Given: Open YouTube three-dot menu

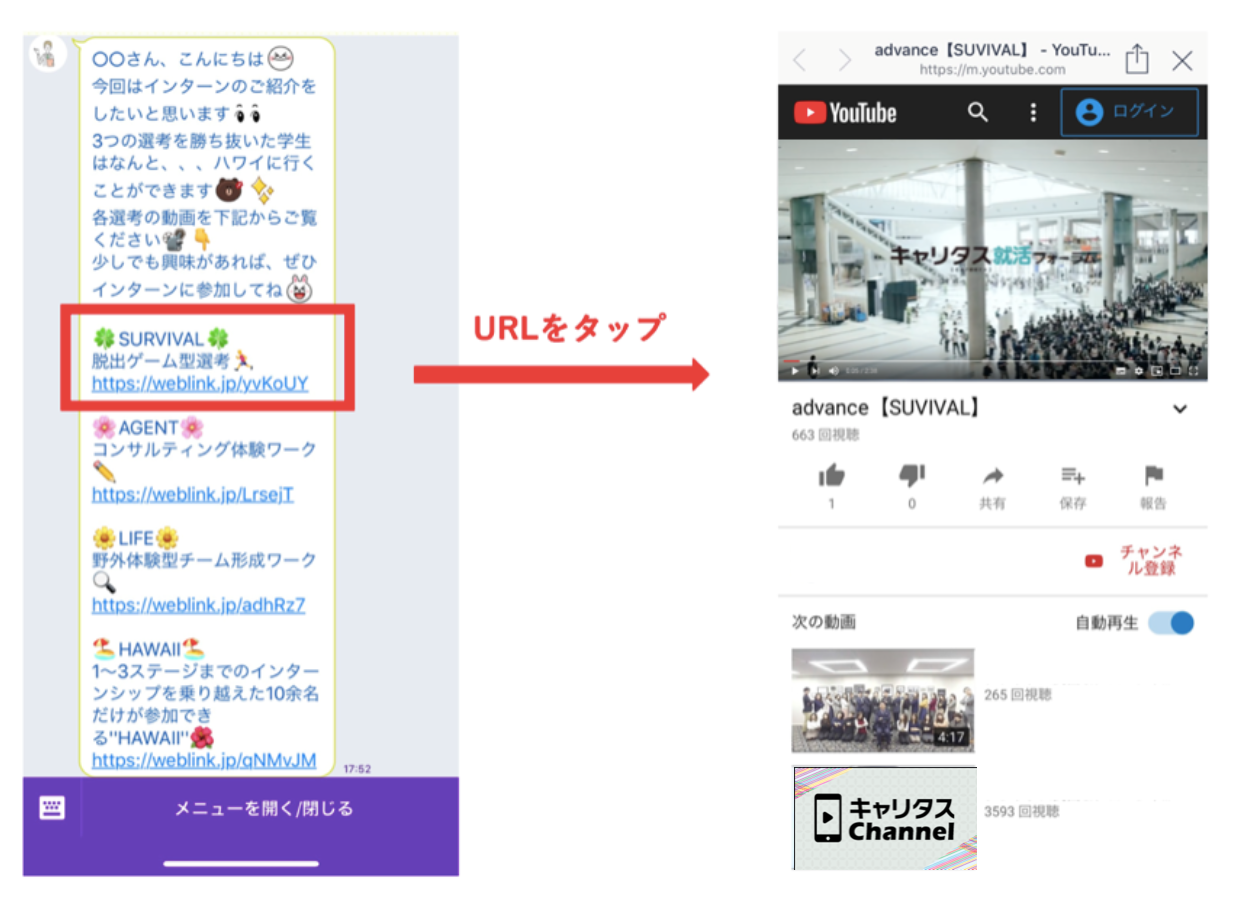Looking at the screenshot, I should [x=1033, y=112].
